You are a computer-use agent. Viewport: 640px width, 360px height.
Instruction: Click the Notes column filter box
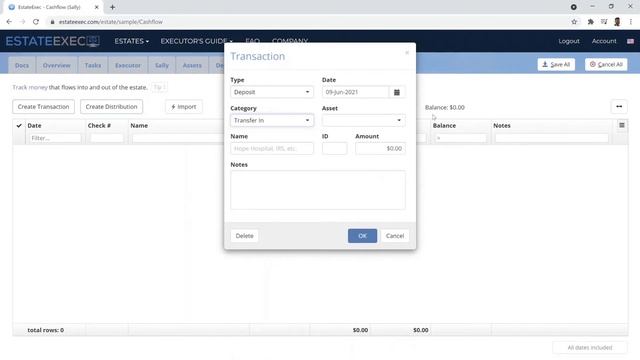(551, 138)
